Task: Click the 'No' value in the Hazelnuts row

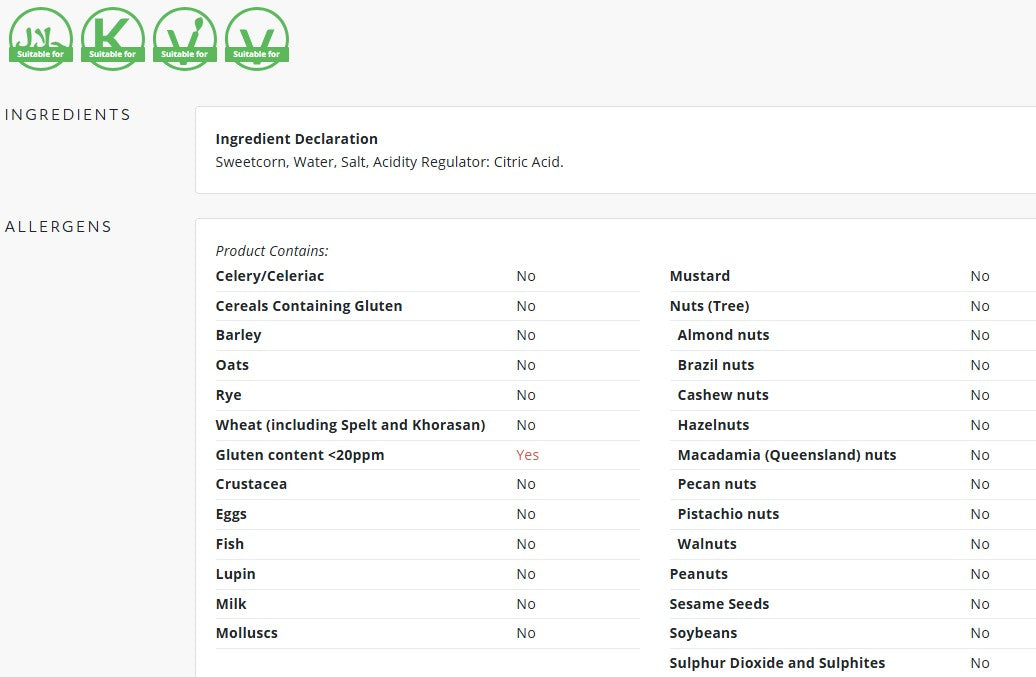Action: pos(980,425)
